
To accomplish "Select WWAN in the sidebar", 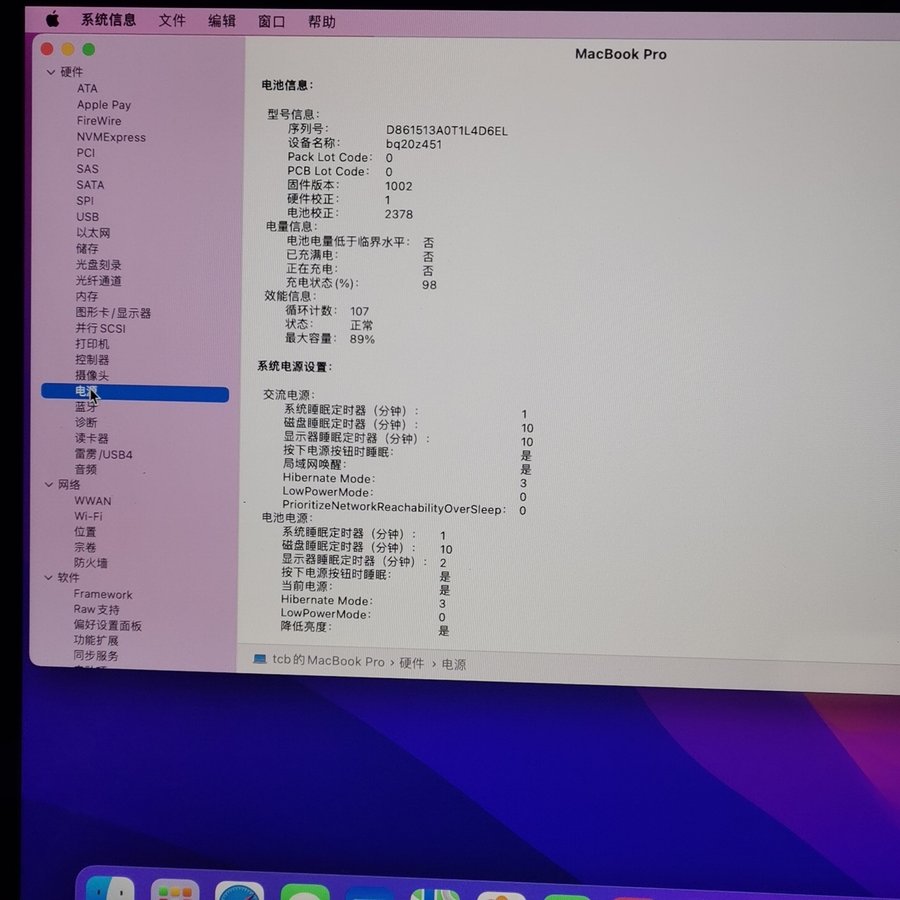I will pos(93,501).
